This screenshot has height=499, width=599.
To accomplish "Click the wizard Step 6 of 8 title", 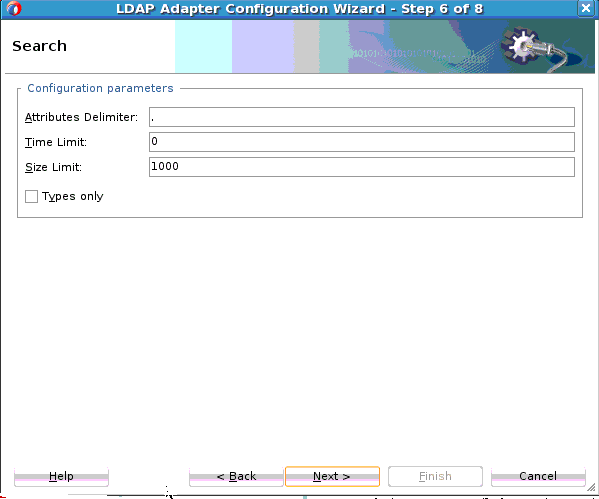I will click(x=300, y=8).
